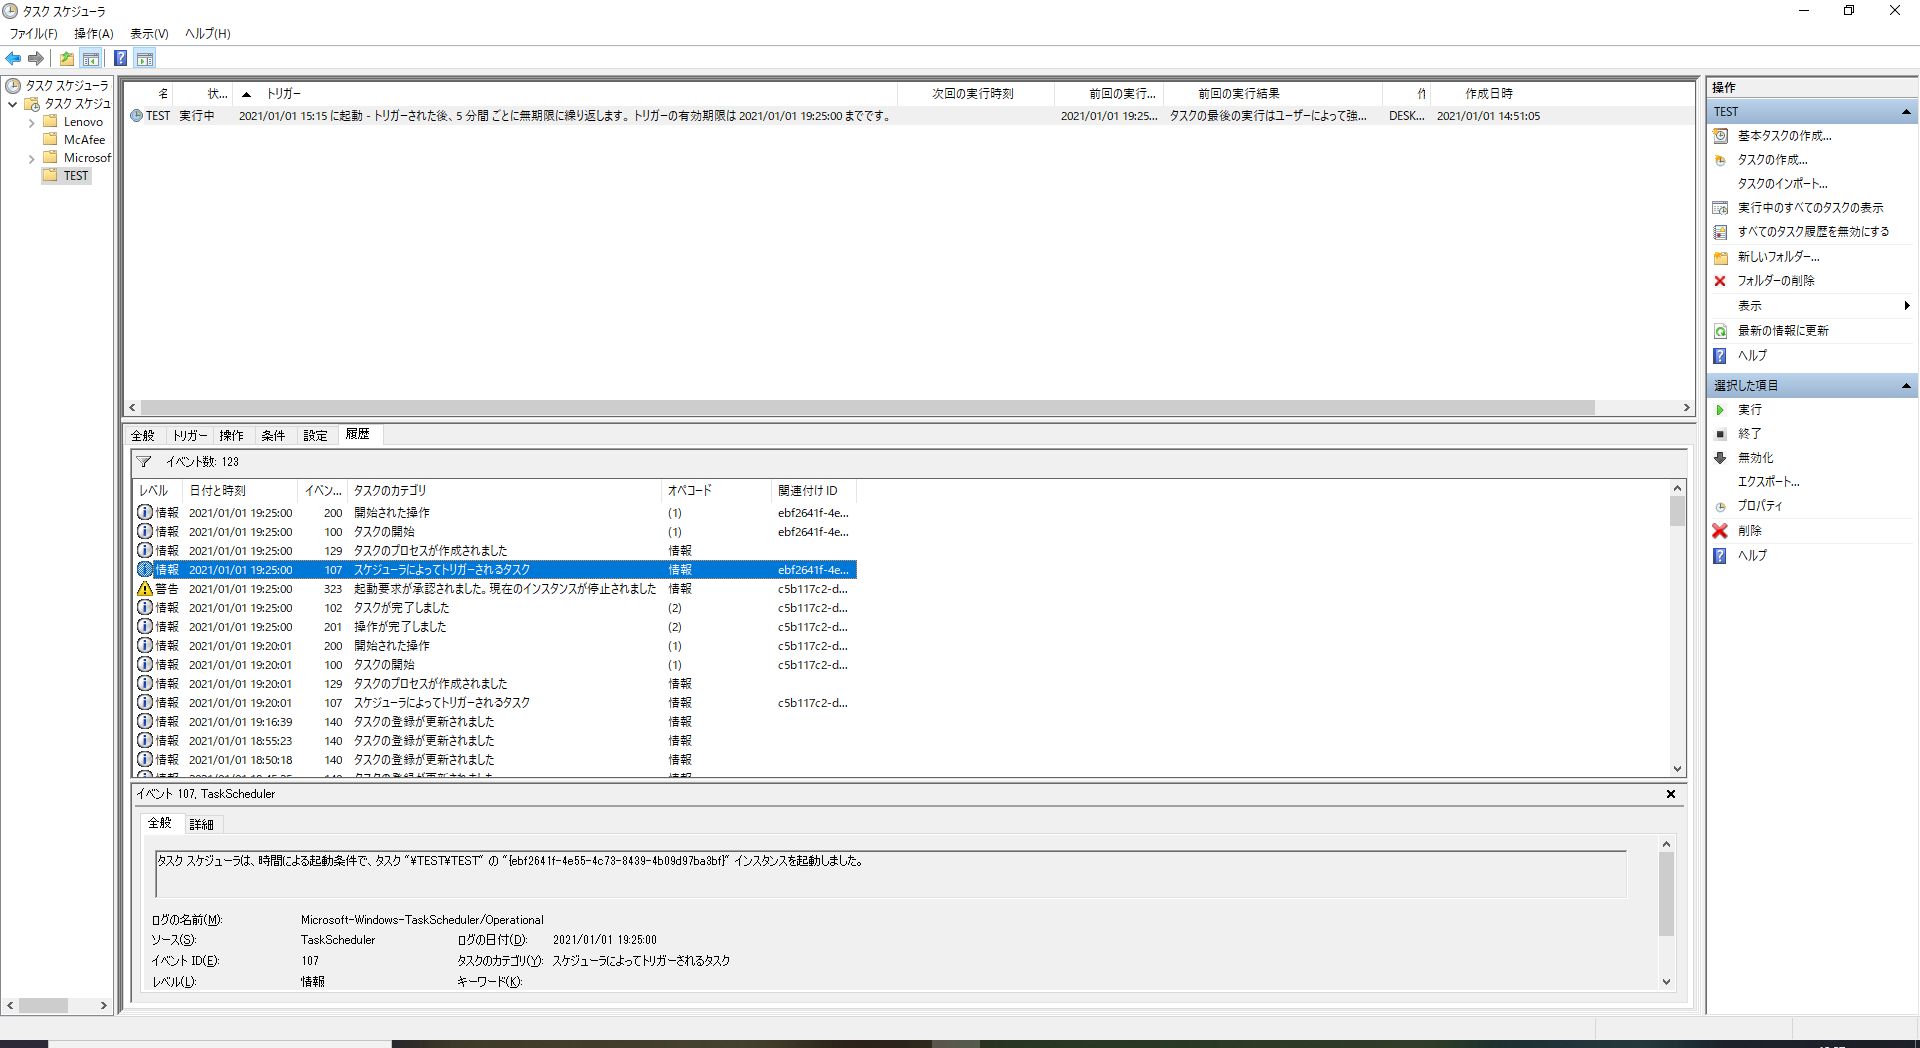Open the 表示(V) menu
1920x1048 pixels.
tap(149, 34)
